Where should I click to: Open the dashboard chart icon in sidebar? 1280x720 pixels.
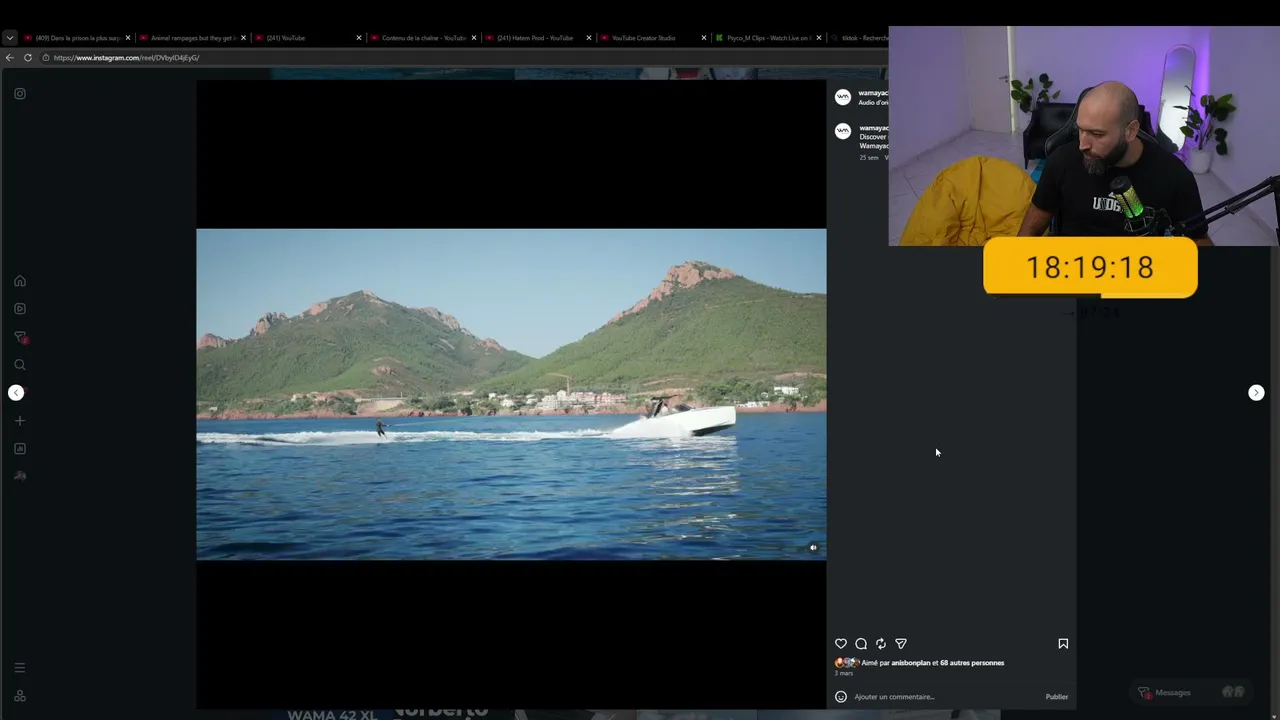19,449
